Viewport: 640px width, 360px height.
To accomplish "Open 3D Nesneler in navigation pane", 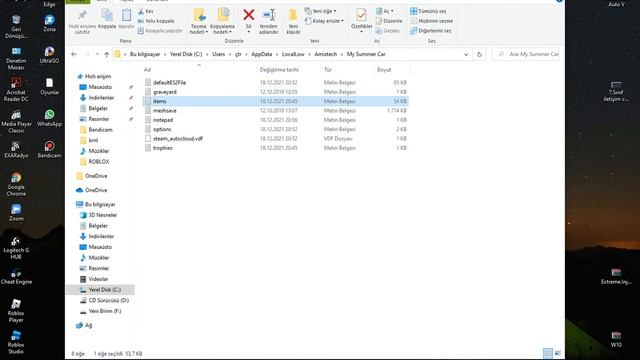I will click(x=103, y=215).
